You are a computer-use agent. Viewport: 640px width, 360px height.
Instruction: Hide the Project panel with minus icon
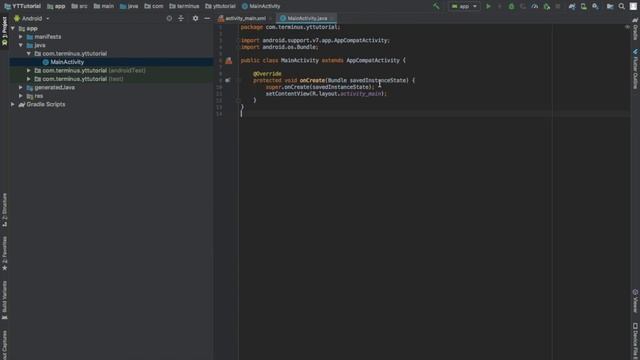(207, 18)
